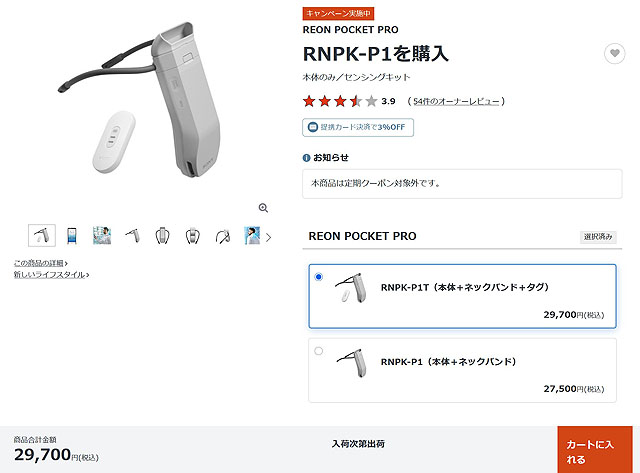The width and height of the screenshot is (640, 473).
Task: Click the キャンペーン実施中 label
Action: click(338, 13)
